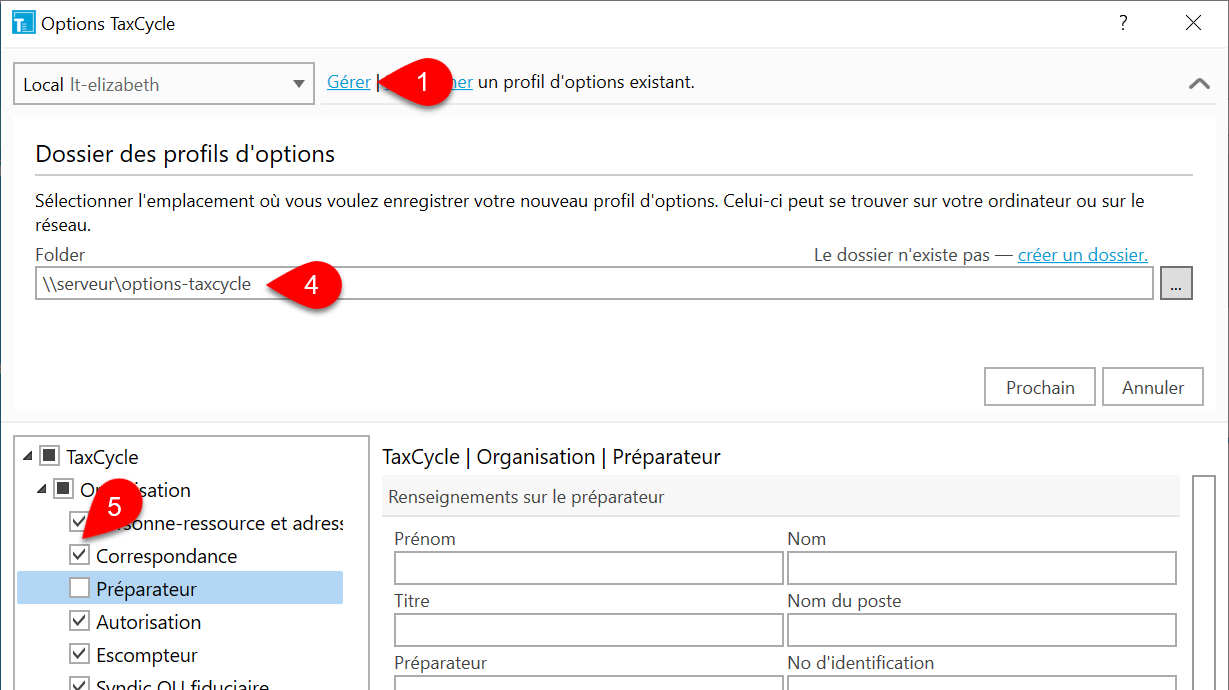Viewport: 1229px width, 690px height.
Task: Click the "TaxCycle | Organisation | Préparateur" breadcrumb heading
Action: point(551,457)
